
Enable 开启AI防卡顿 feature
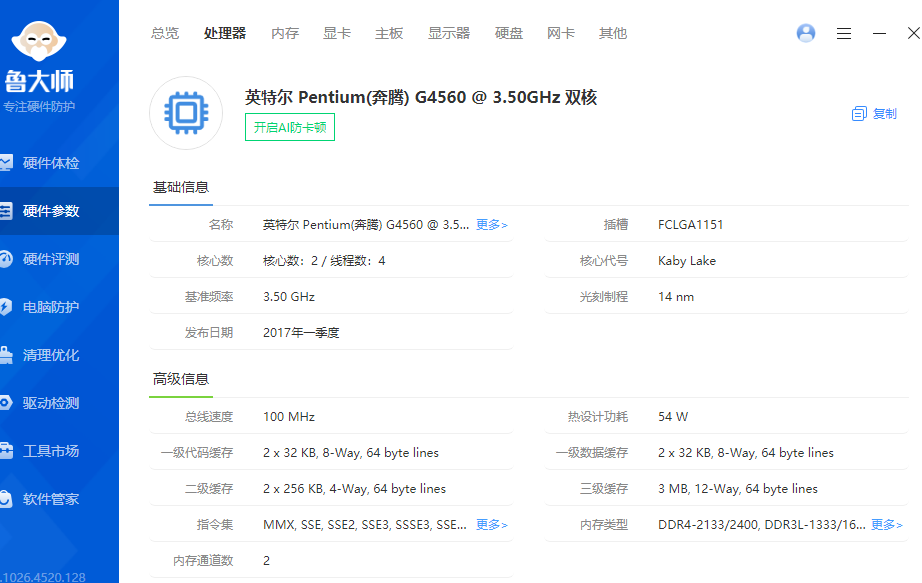pyautogui.click(x=290, y=128)
